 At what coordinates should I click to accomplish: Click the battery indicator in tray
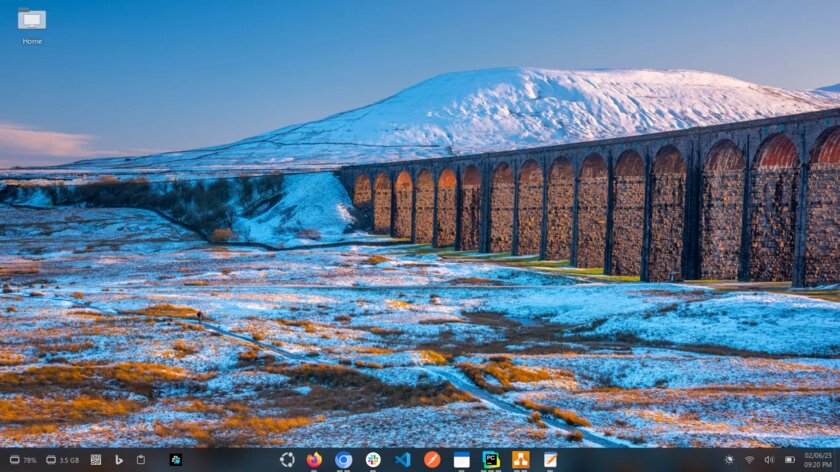pyautogui.click(x=790, y=460)
